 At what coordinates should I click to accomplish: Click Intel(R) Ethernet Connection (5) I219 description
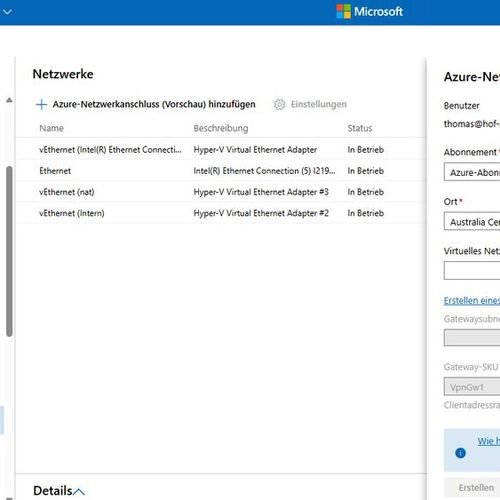[264, 171]
